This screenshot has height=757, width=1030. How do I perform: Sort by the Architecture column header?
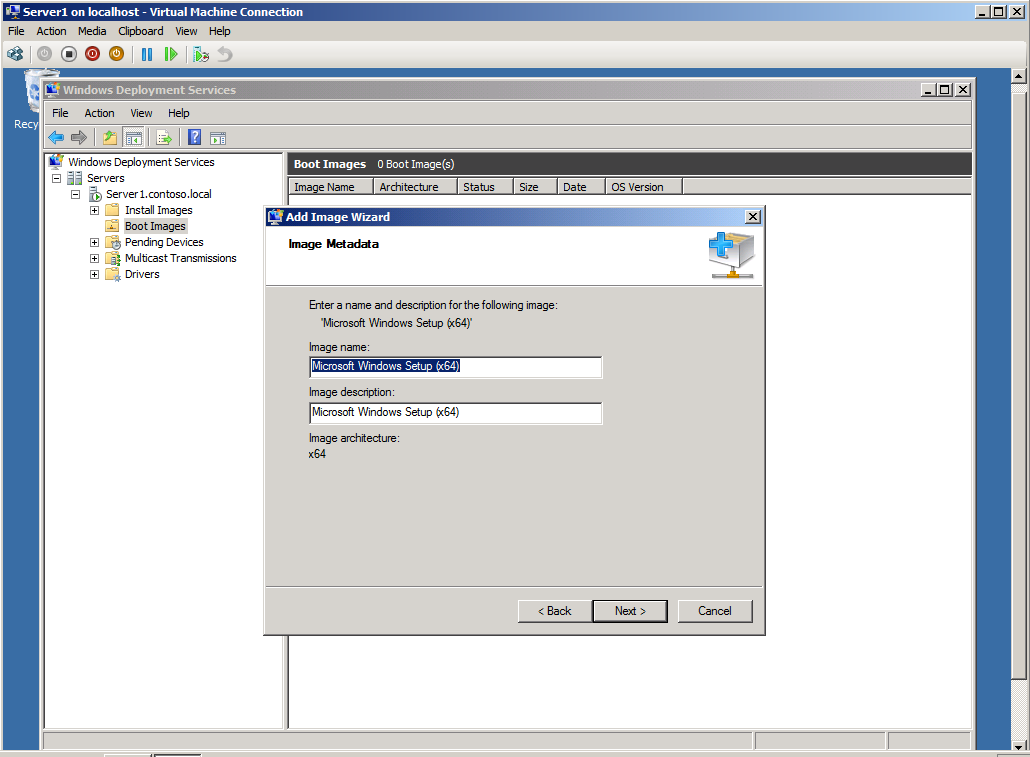(x=415, y=187)
